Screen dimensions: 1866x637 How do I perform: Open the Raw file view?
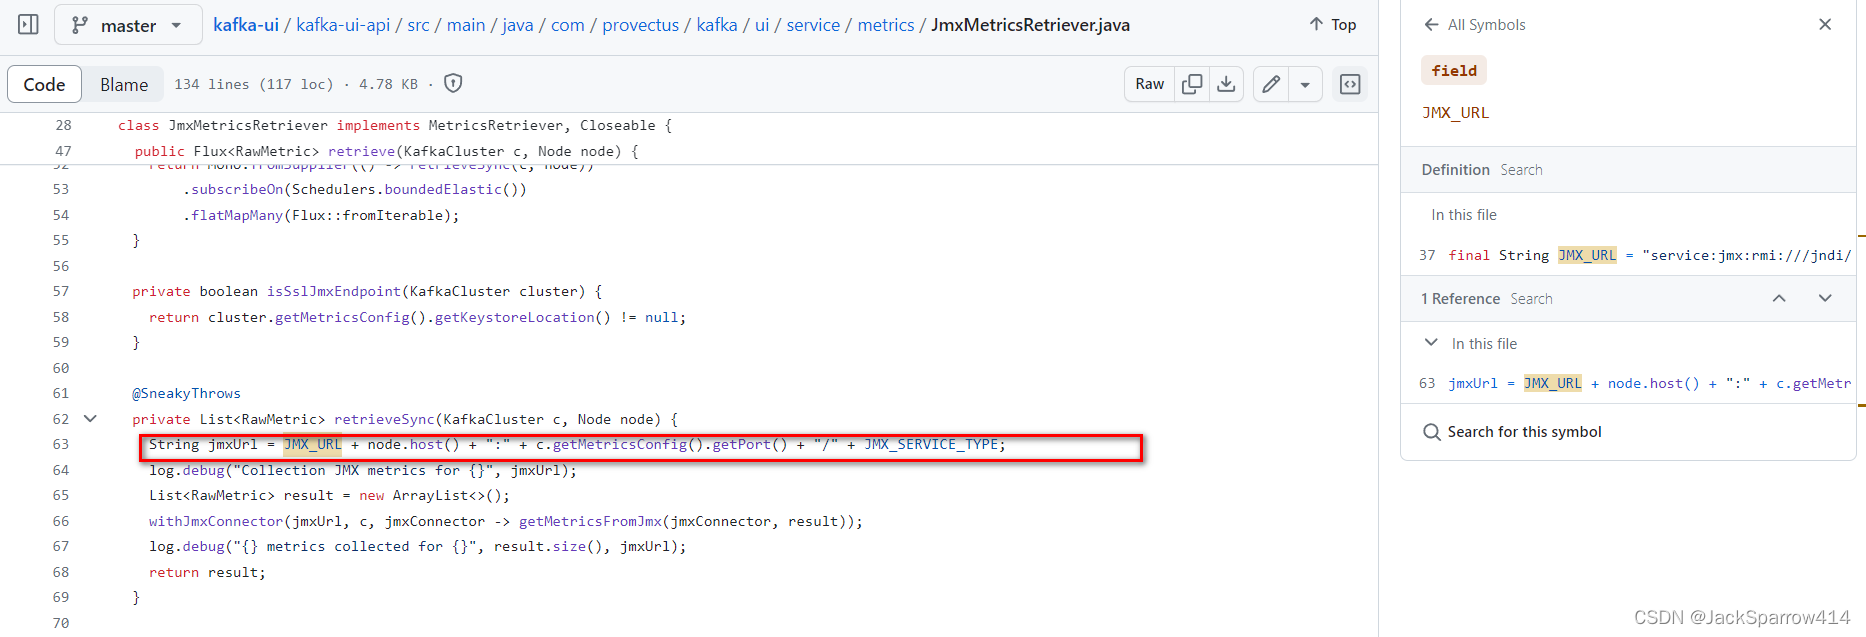1150,84
